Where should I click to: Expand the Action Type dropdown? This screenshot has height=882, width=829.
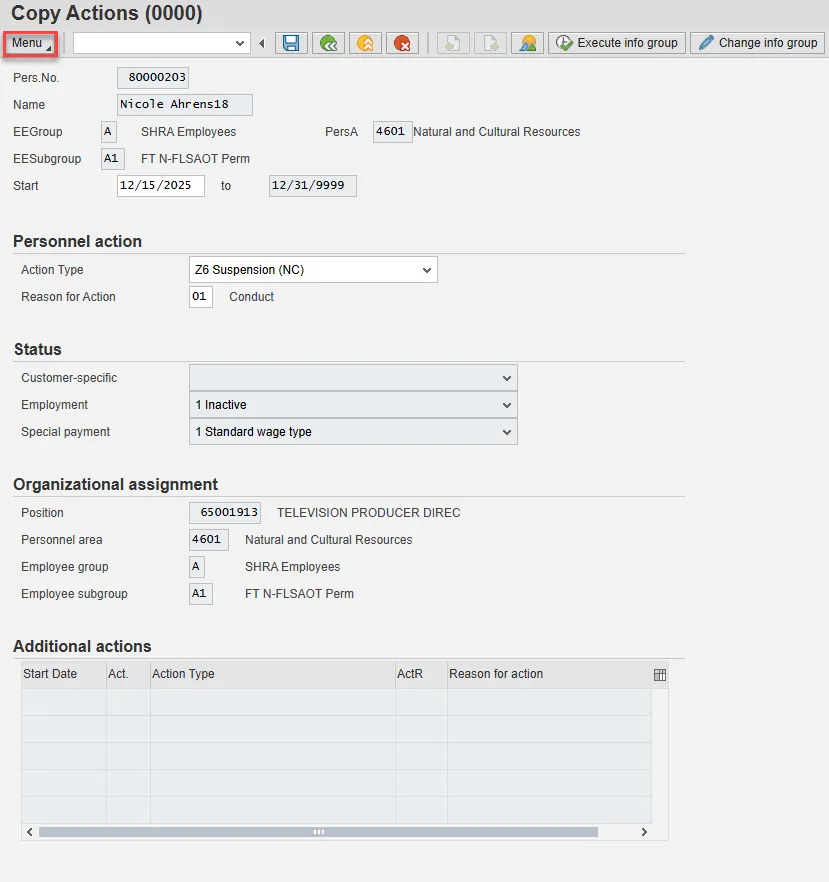click(427, 270)
